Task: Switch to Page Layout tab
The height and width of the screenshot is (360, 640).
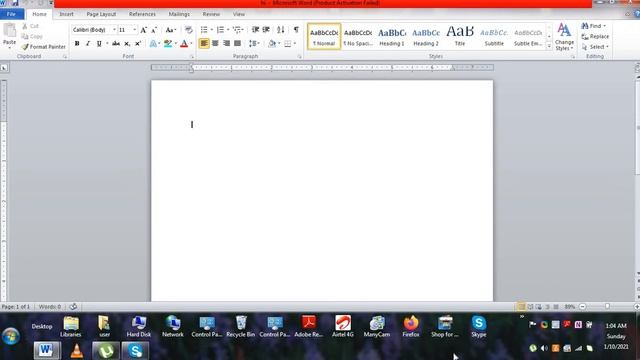Action: [101, 14]
